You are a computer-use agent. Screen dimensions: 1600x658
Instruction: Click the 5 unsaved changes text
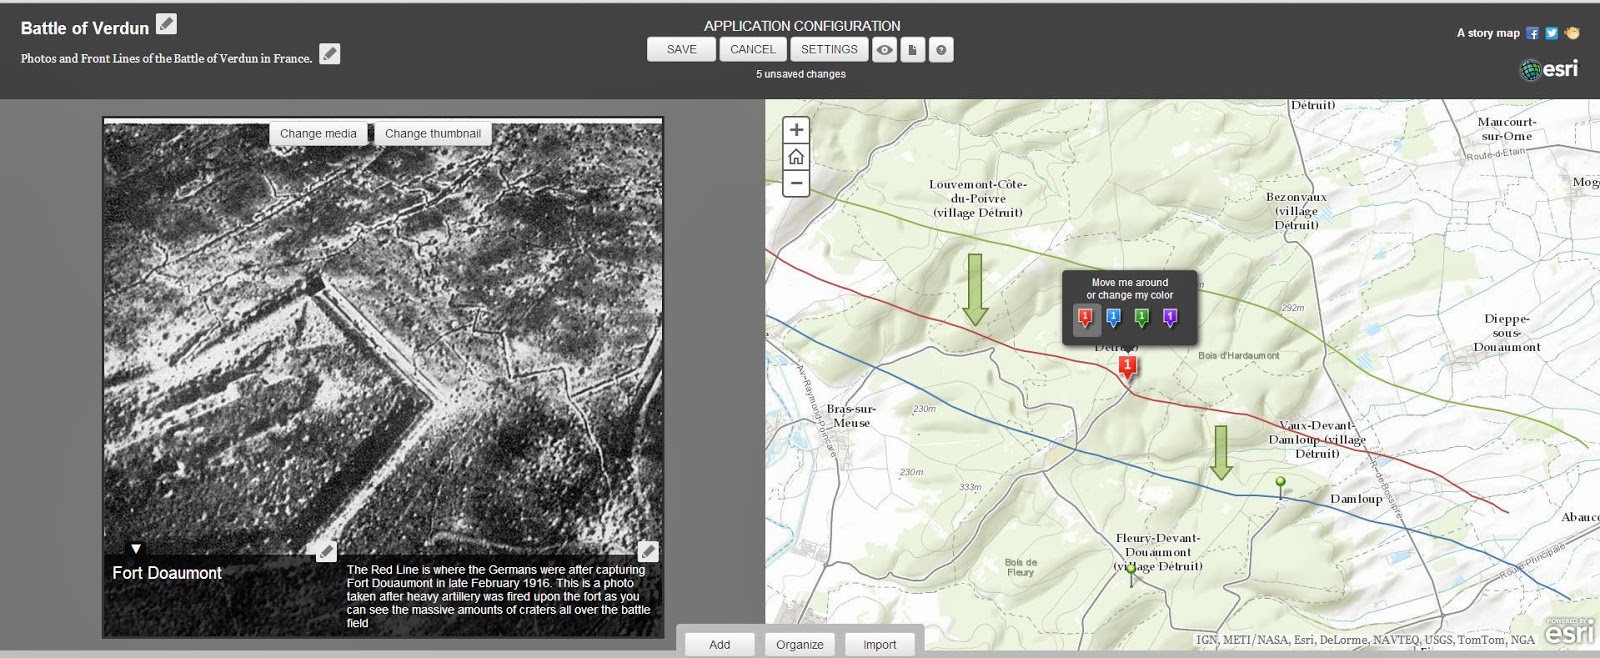pos(801,74)
